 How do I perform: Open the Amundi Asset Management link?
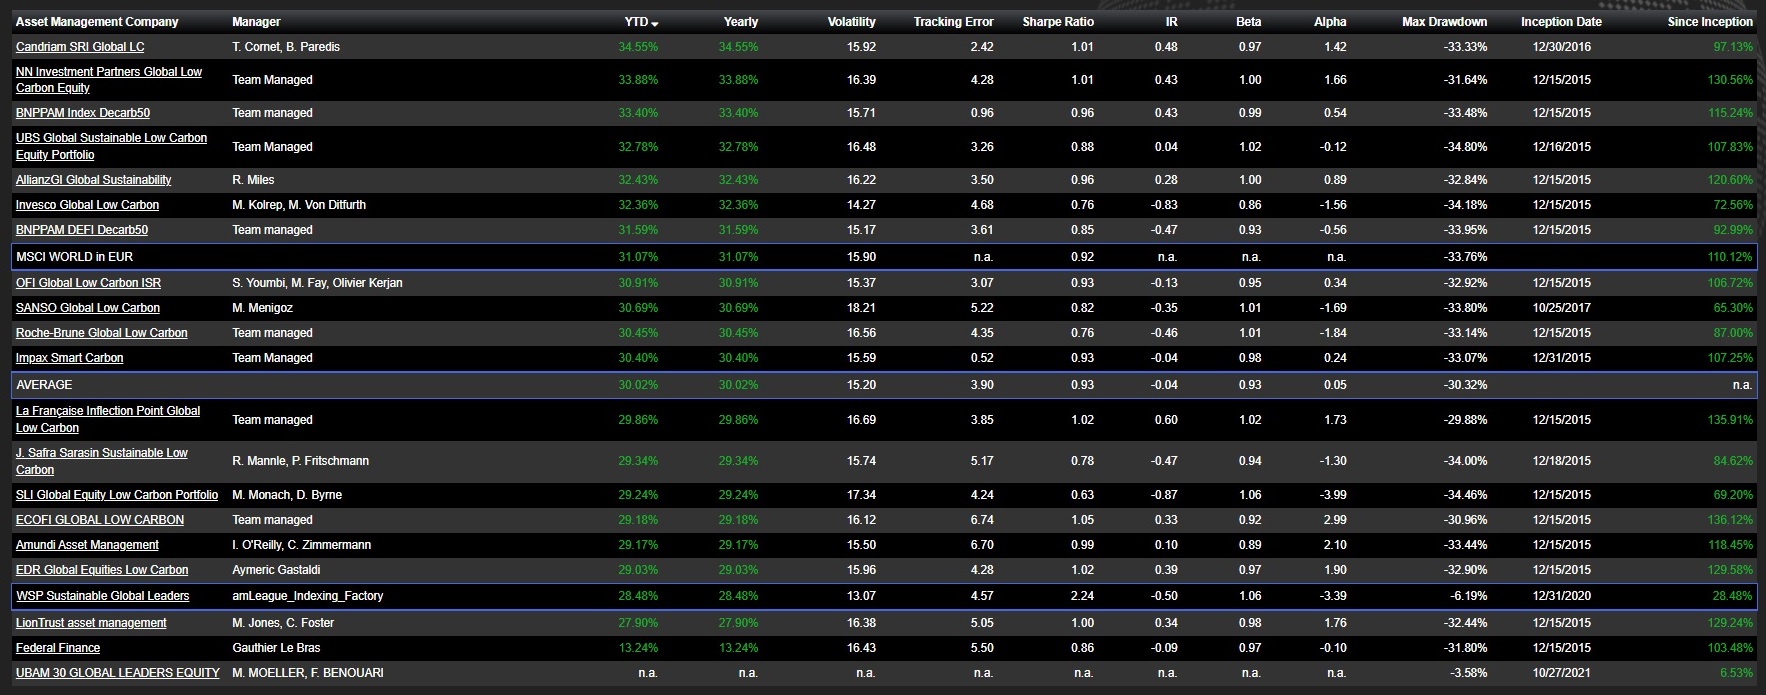pos(88,545)
